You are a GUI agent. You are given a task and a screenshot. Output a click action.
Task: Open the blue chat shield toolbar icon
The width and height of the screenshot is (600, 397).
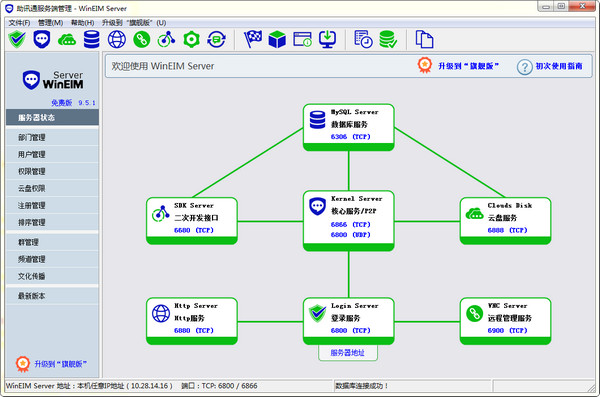pos(42,39)
